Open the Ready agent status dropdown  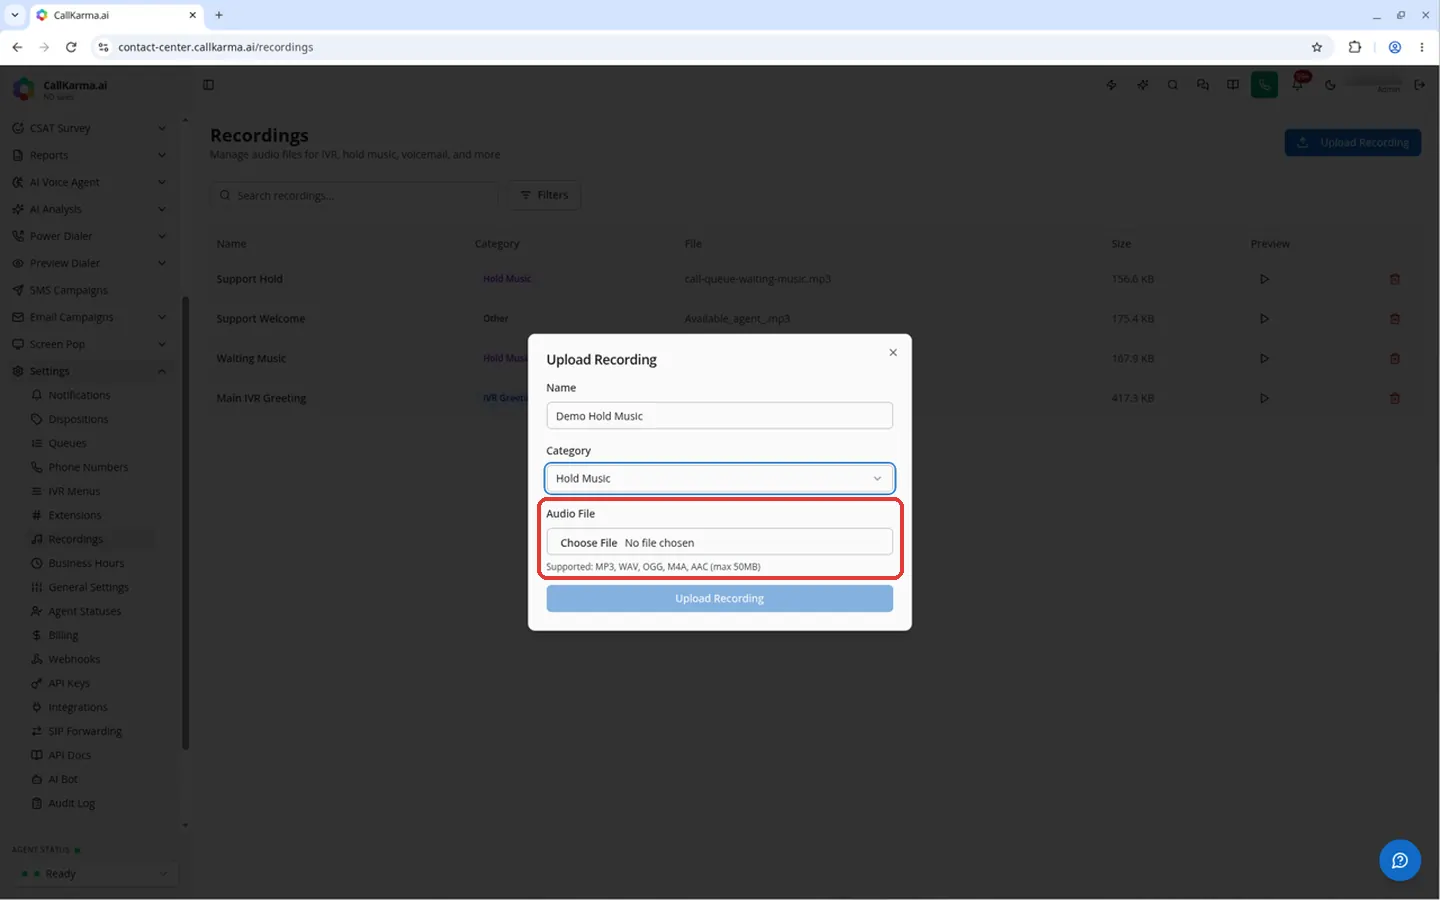95,874
